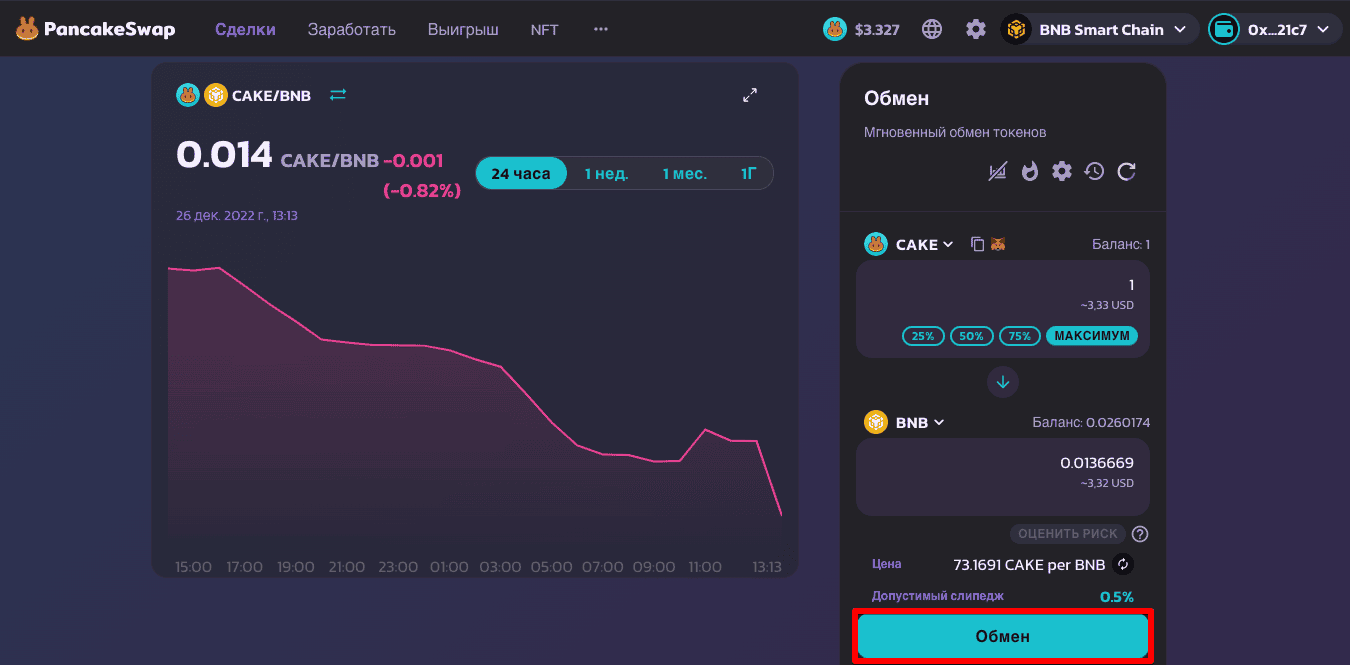Select the 1Г chart range
1350x668 pixels.
pyautogui.click(x=749, y=173)
